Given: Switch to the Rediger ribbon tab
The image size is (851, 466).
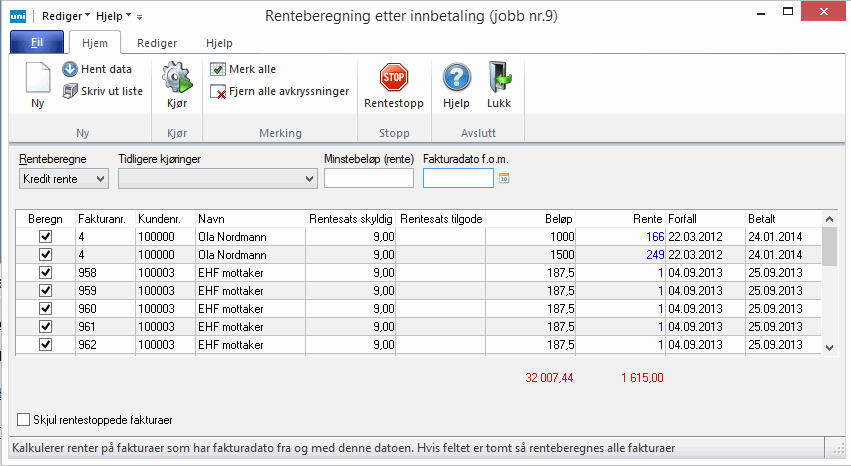Looking at the screenshot, I should [x=157, y=43].
